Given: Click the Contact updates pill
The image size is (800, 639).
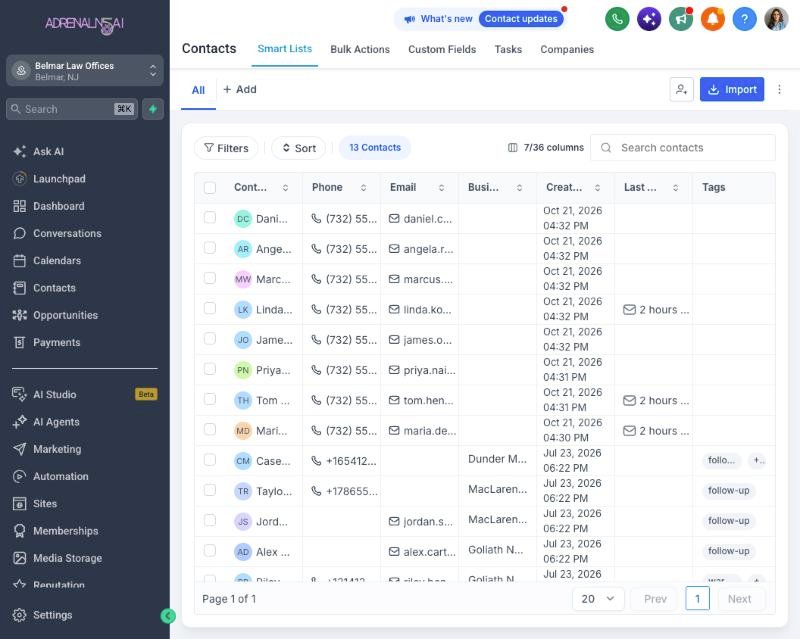Looking at the screenshot, I should [x=521, y=19].
